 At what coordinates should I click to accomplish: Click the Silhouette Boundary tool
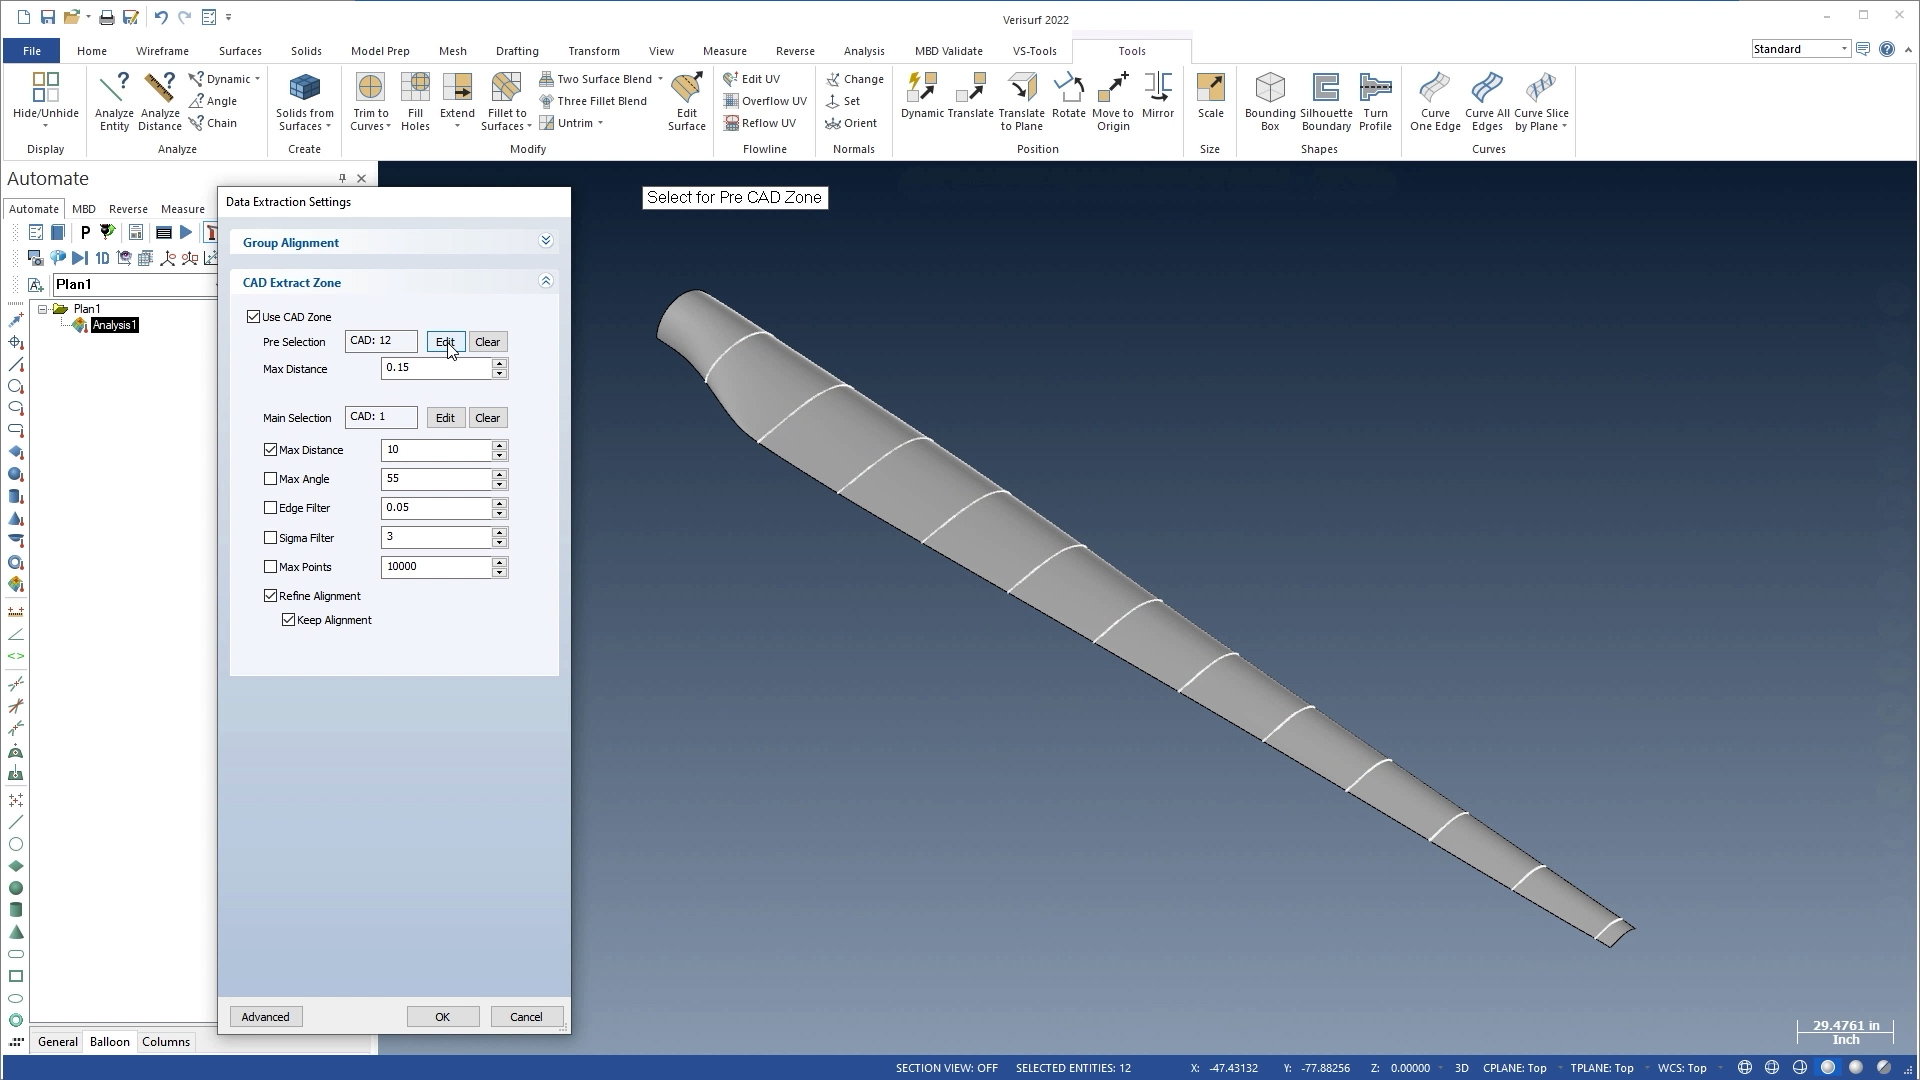(1326, 100)
